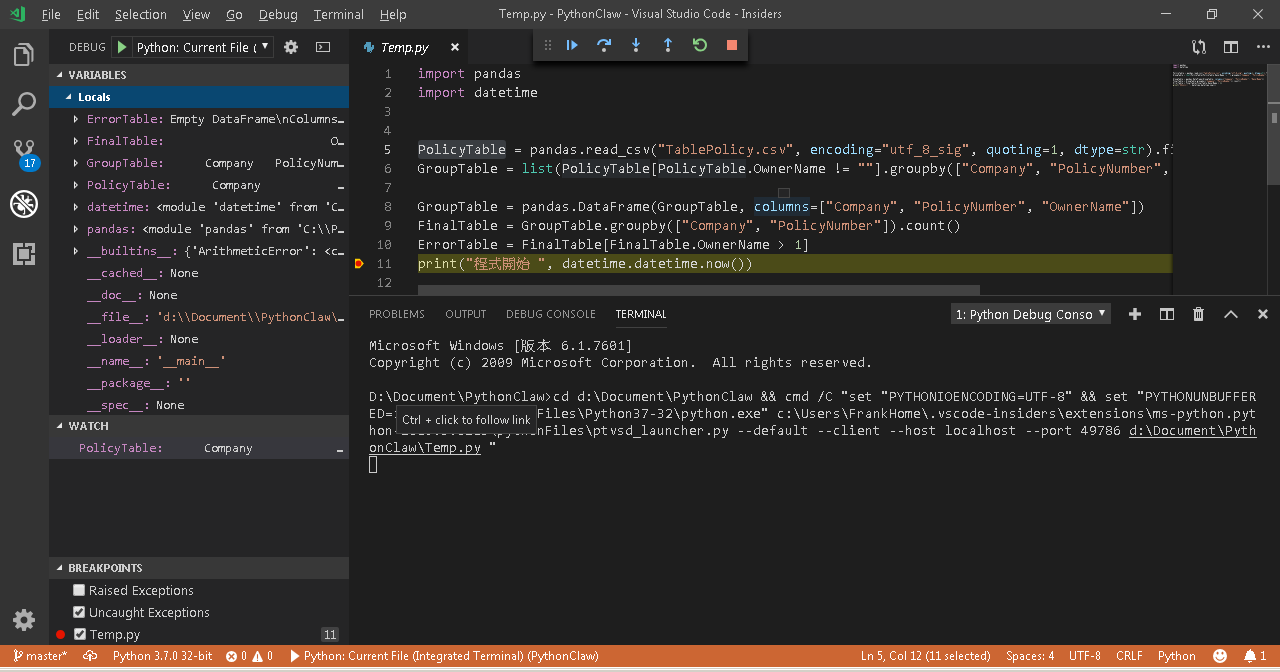Open the Search sidebar view
Screen dimensions: 1280x672
24,103
